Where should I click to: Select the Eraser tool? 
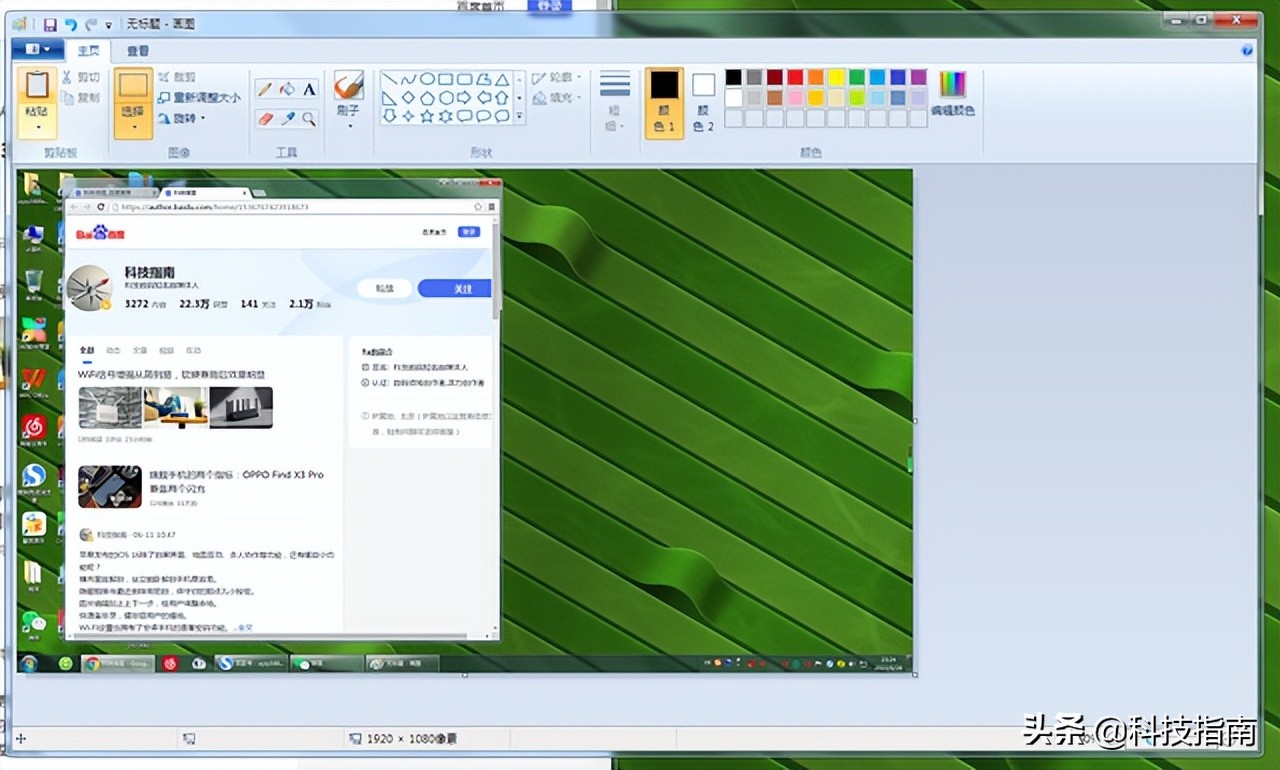(x=265, y=118)
